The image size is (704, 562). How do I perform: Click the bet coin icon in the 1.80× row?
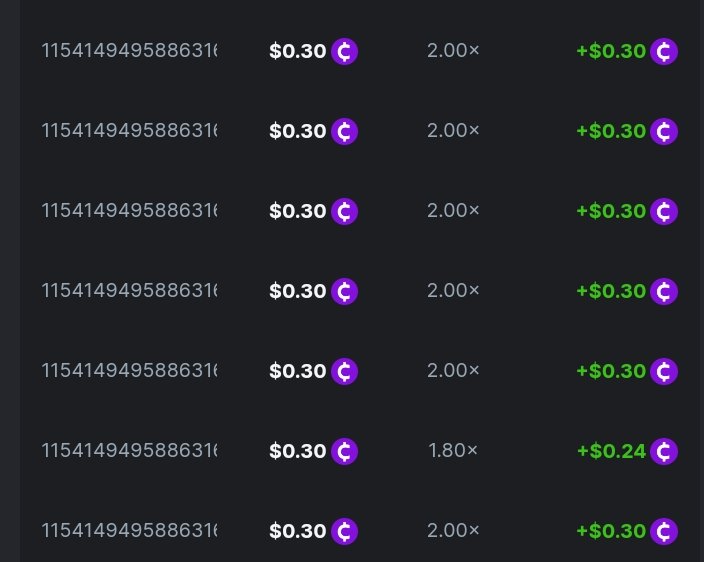[345, 451]
